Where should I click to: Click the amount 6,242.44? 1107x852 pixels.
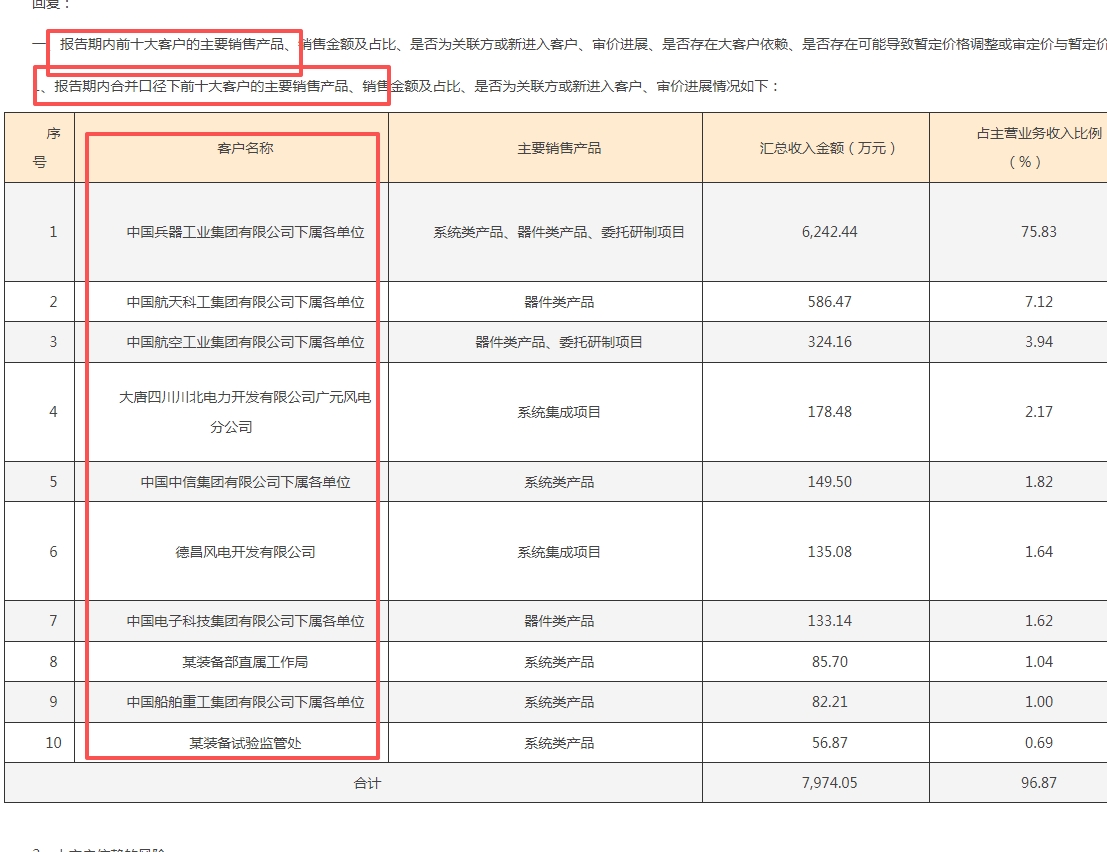pos(829,232)
